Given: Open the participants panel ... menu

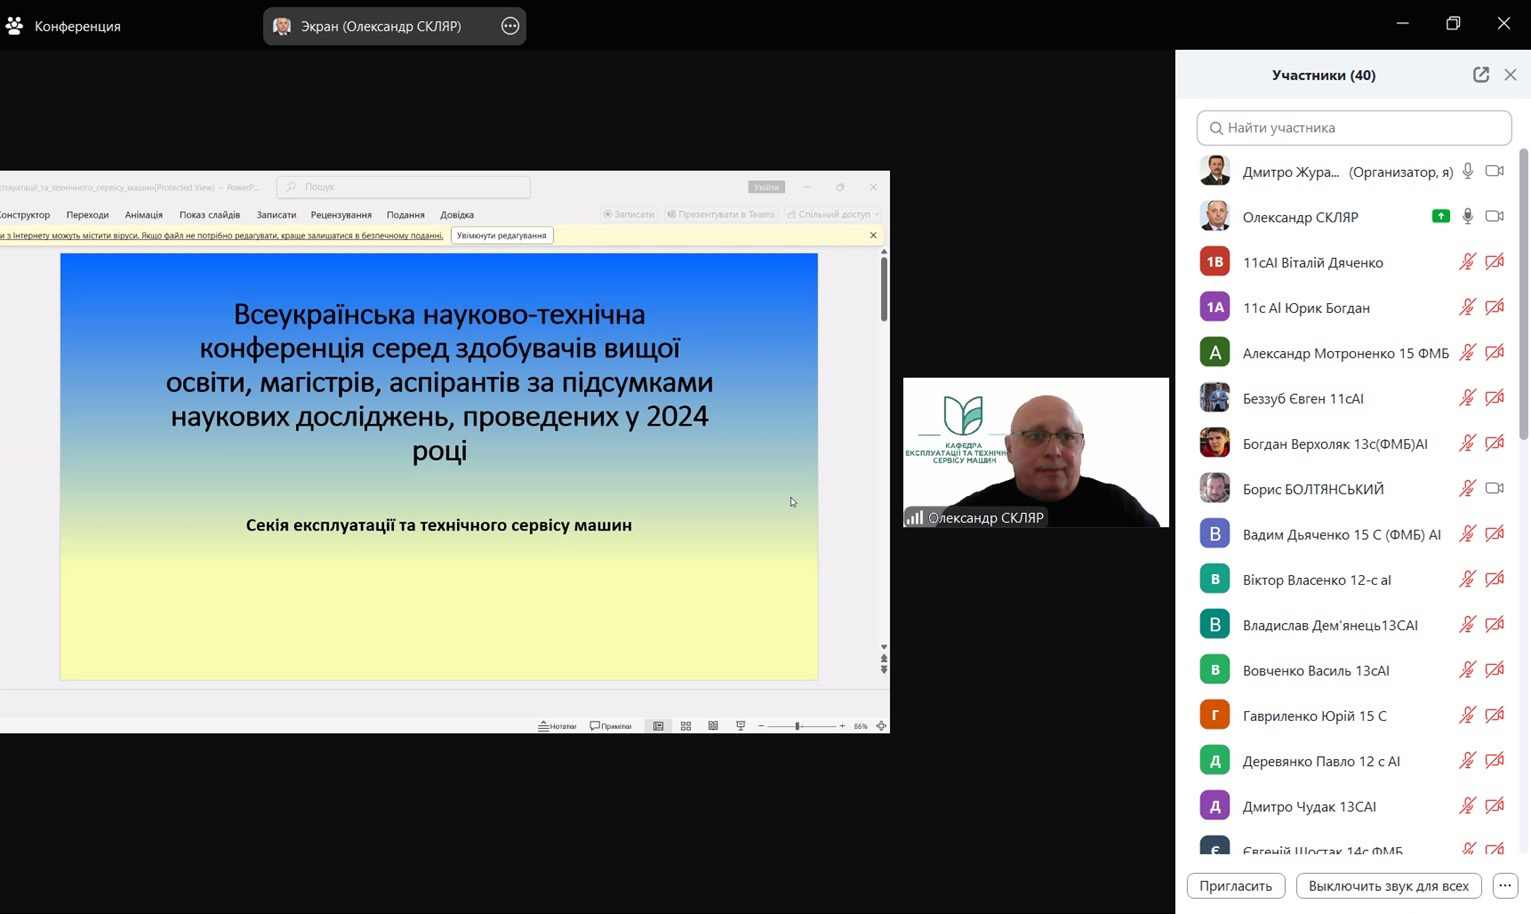Looking at the screenshot, I should tap(1505, 885).
